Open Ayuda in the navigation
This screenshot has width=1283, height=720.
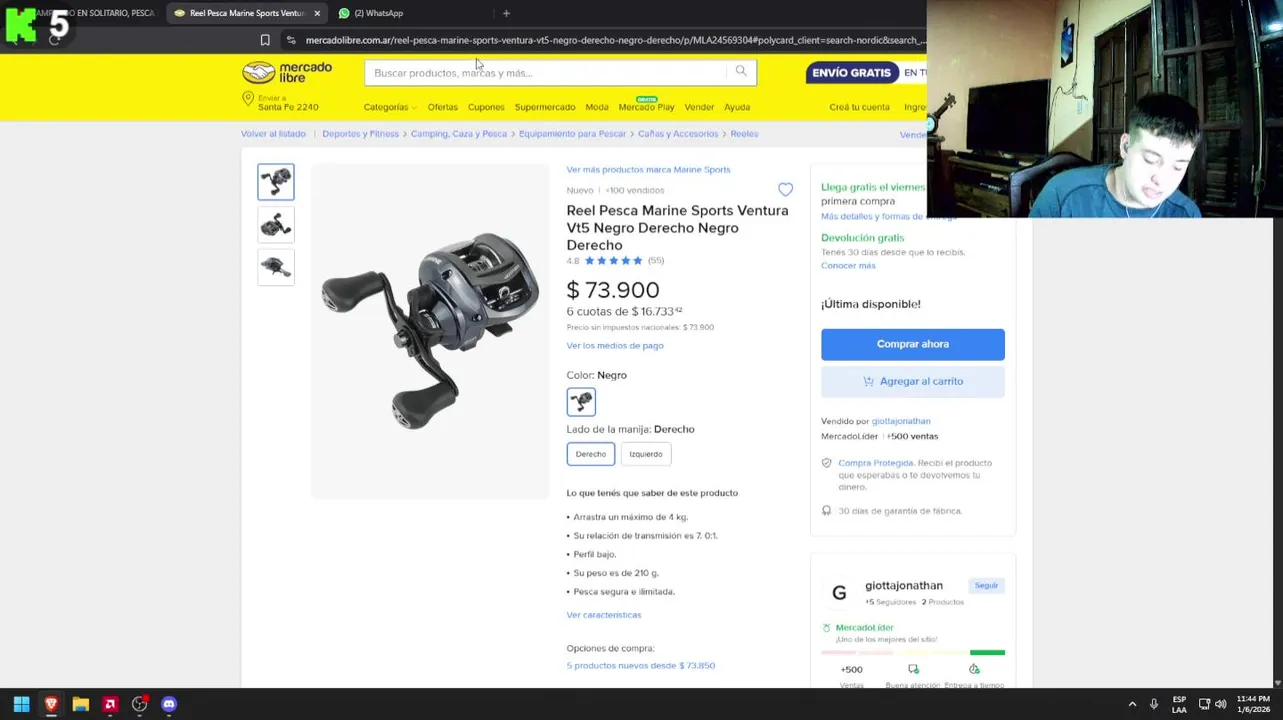[737, 107]
